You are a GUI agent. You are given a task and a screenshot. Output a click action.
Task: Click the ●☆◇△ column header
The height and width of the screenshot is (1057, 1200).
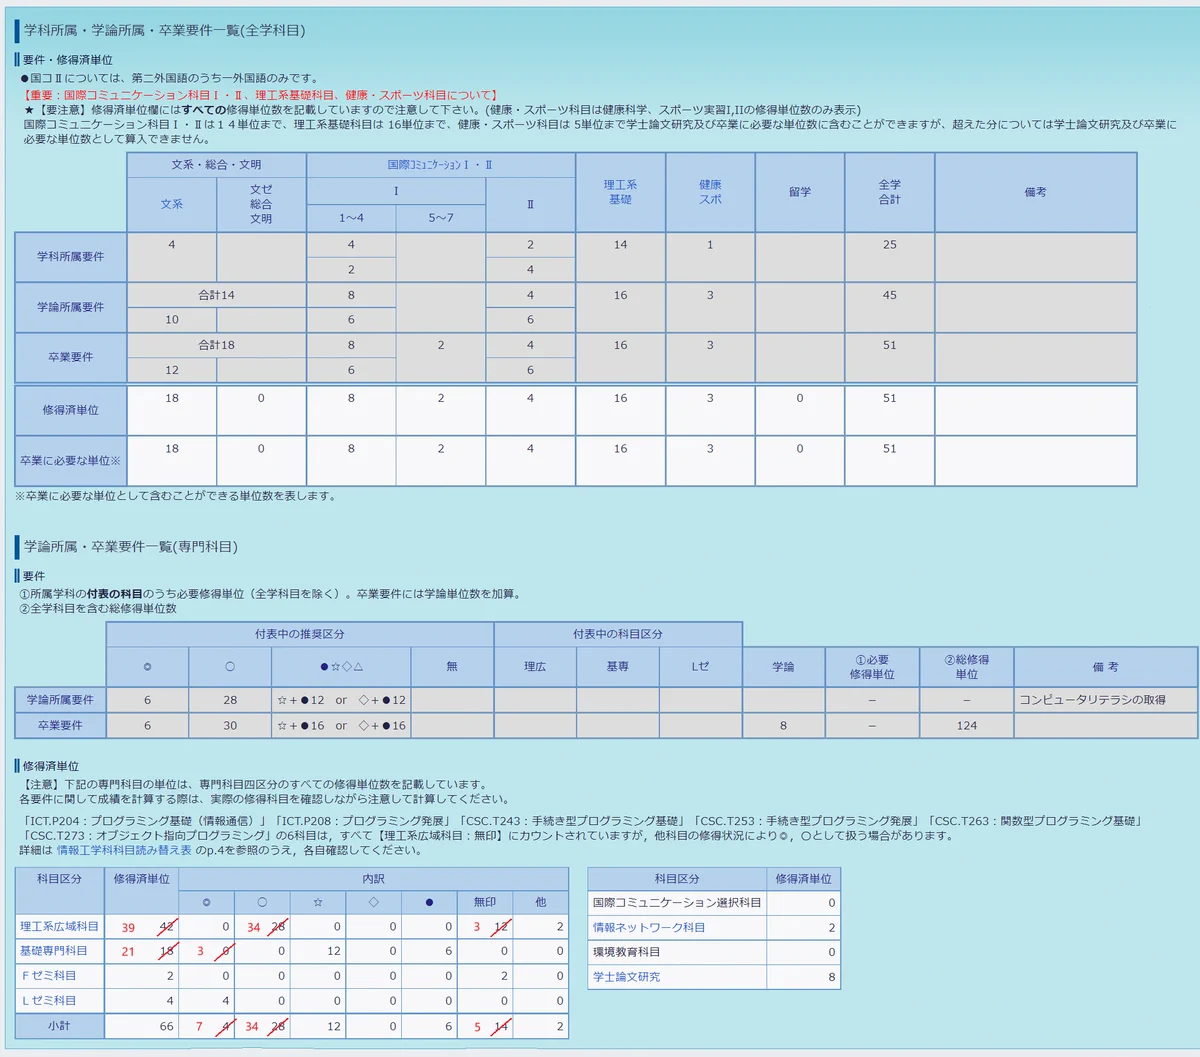coord(341,666)
